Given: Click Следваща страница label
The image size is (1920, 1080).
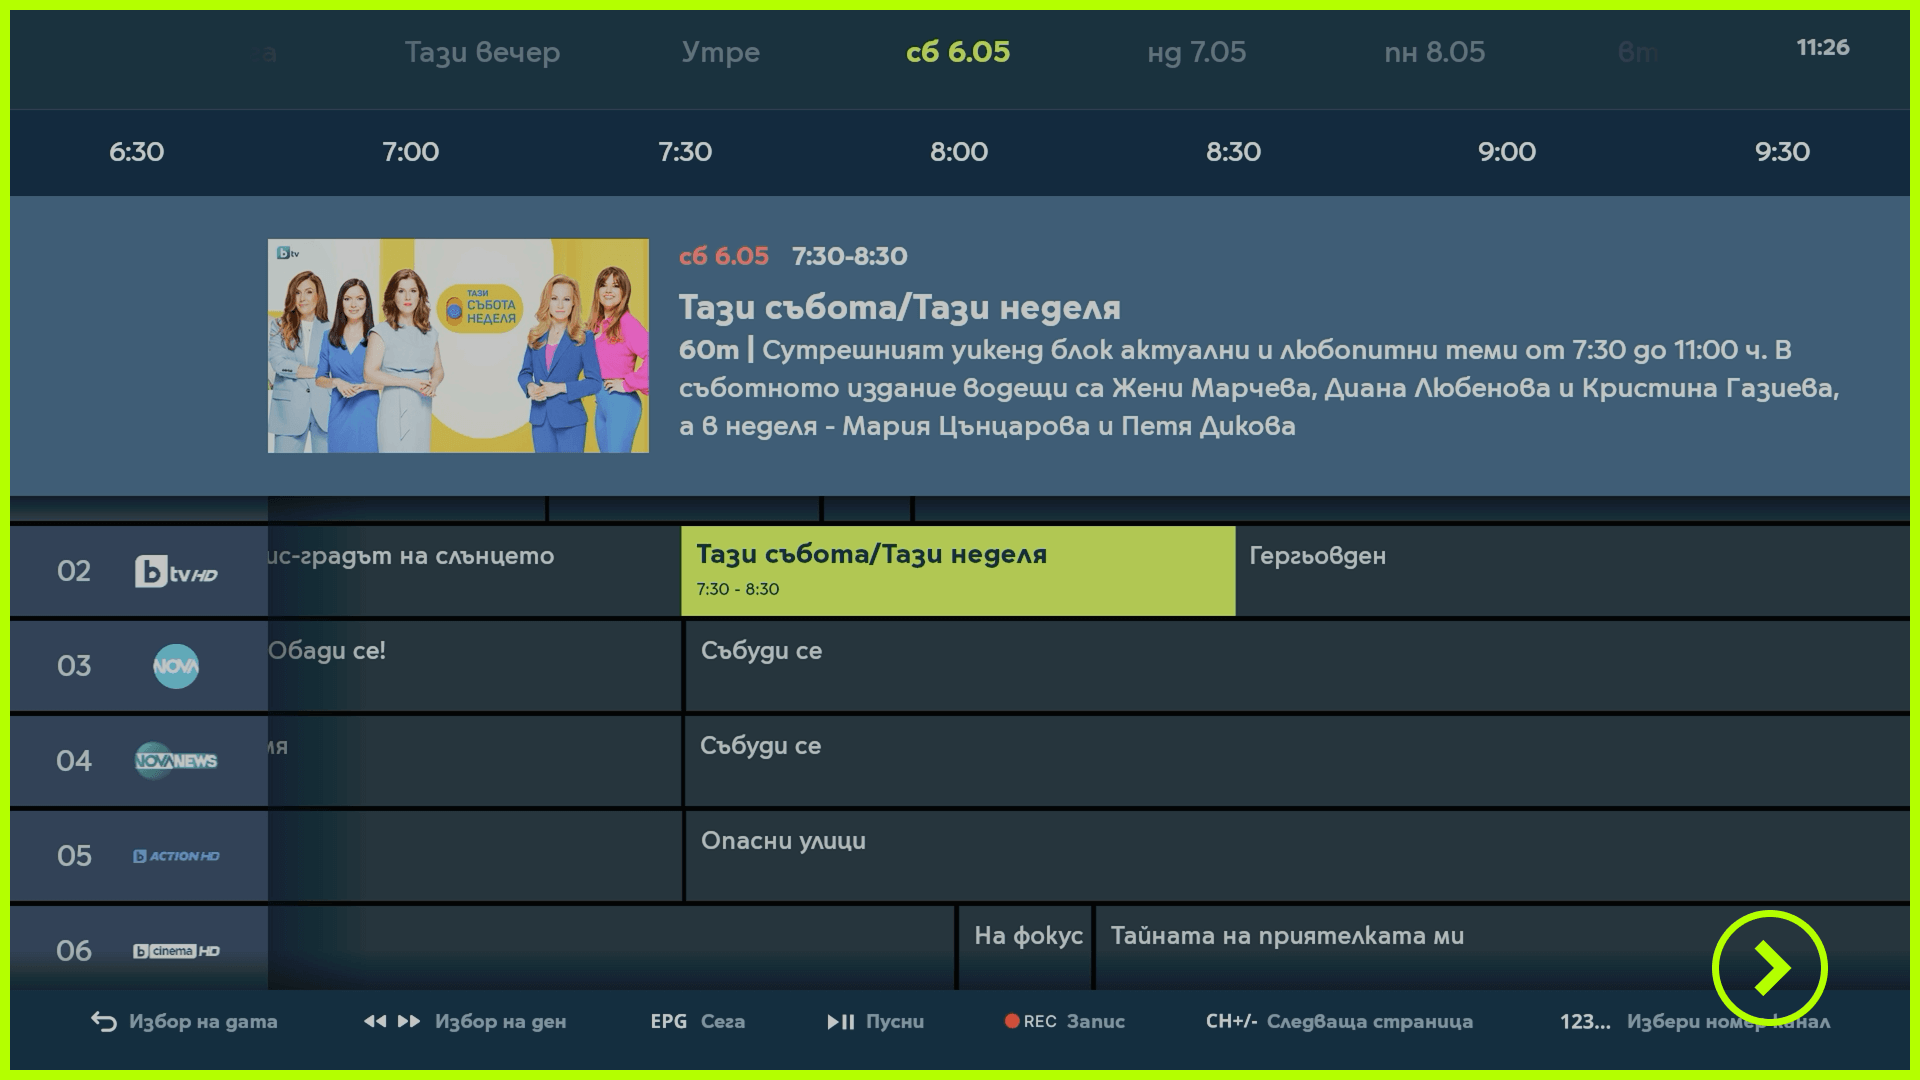Looking at the screenshot, I should tap(1371, 1021).
